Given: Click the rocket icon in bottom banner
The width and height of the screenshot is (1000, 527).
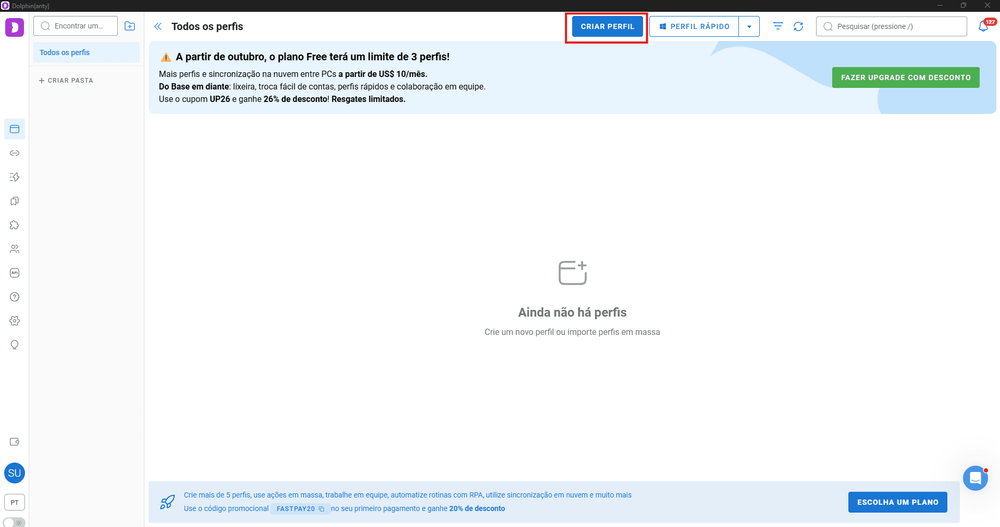Looking at the screenshot, I should point(167,502).
